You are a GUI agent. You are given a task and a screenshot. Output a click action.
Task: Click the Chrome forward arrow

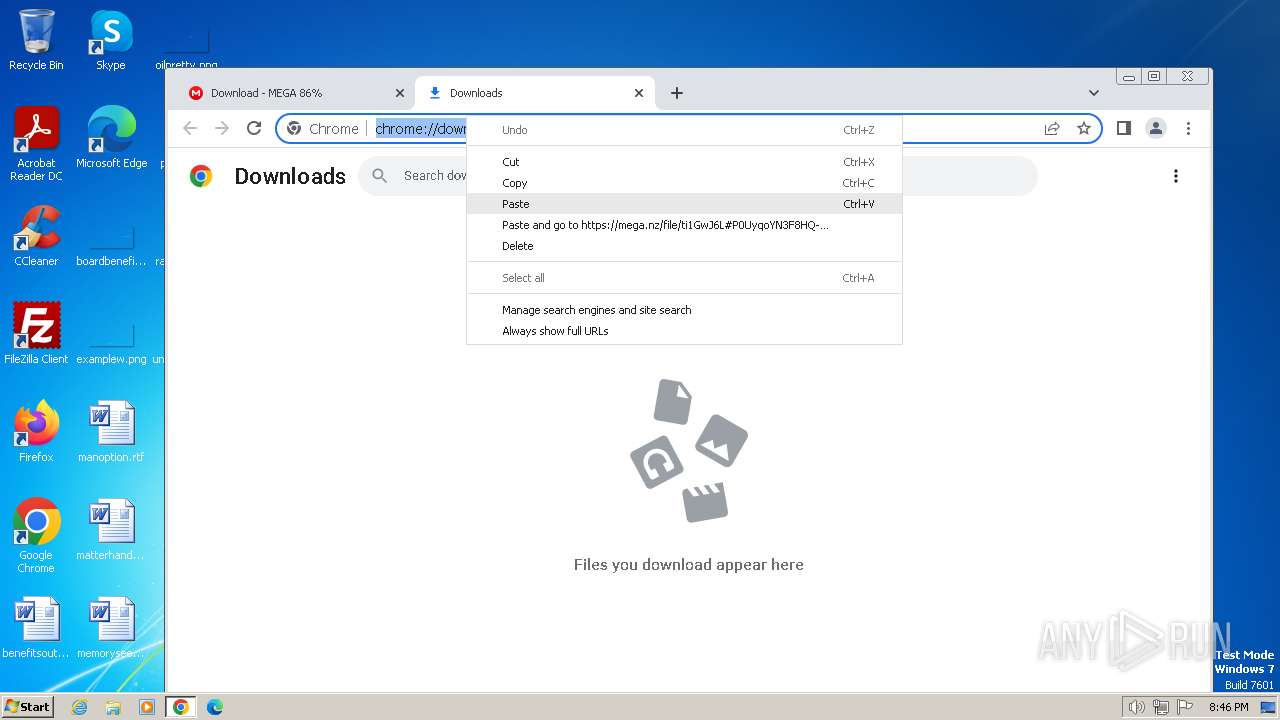222,128
